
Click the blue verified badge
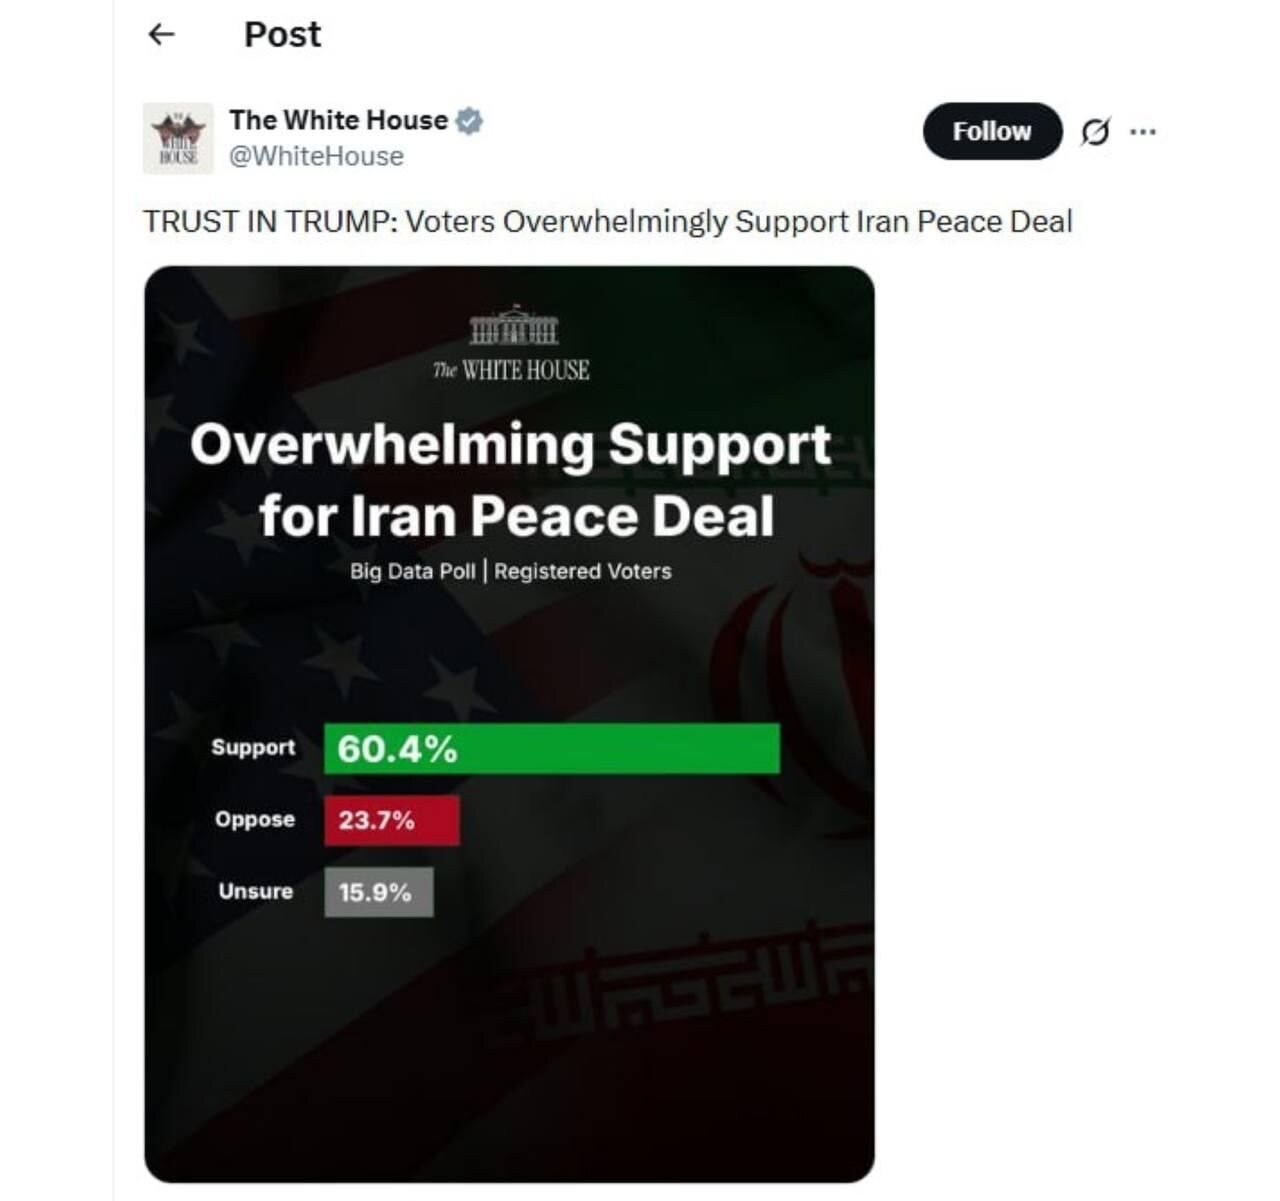[x=469, y=121]
